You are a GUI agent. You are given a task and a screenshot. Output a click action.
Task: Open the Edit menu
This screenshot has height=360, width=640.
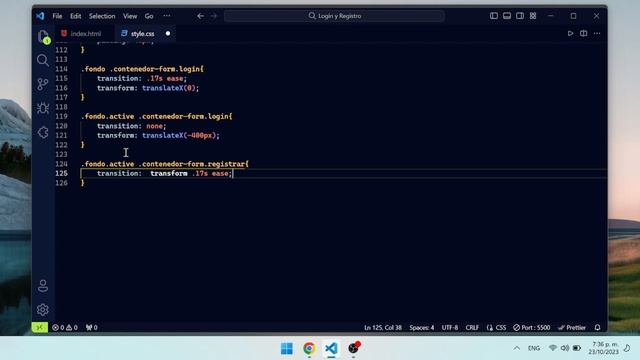tap(76, 16)
